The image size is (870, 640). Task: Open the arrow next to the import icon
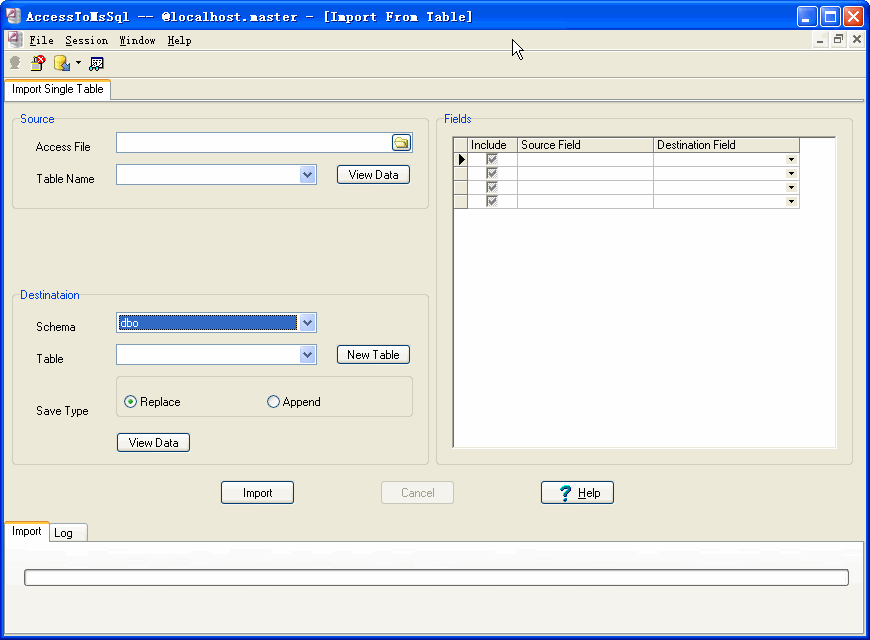click(x=78, y=63)
